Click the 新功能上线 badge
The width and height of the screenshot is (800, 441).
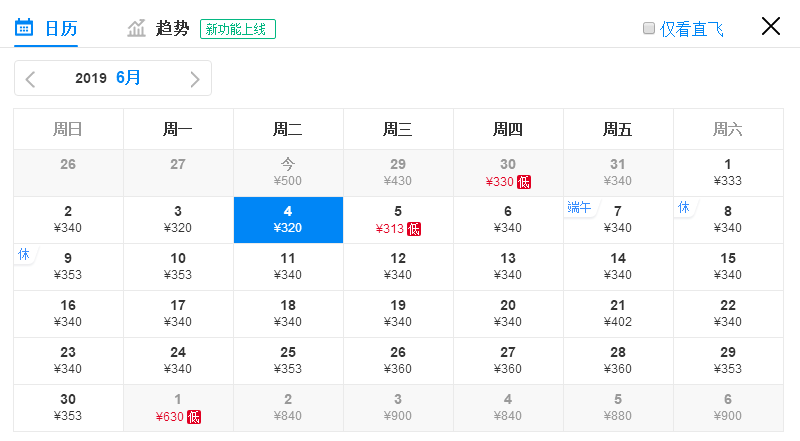coord(238,29)
